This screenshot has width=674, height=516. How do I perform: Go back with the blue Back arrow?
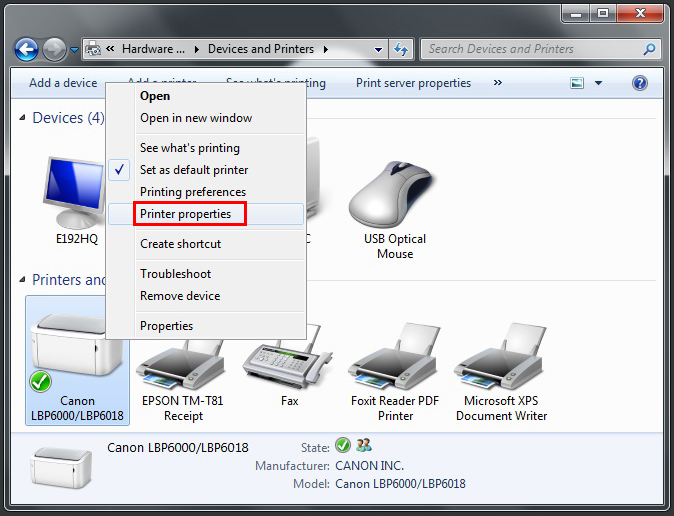click(27, 50)
